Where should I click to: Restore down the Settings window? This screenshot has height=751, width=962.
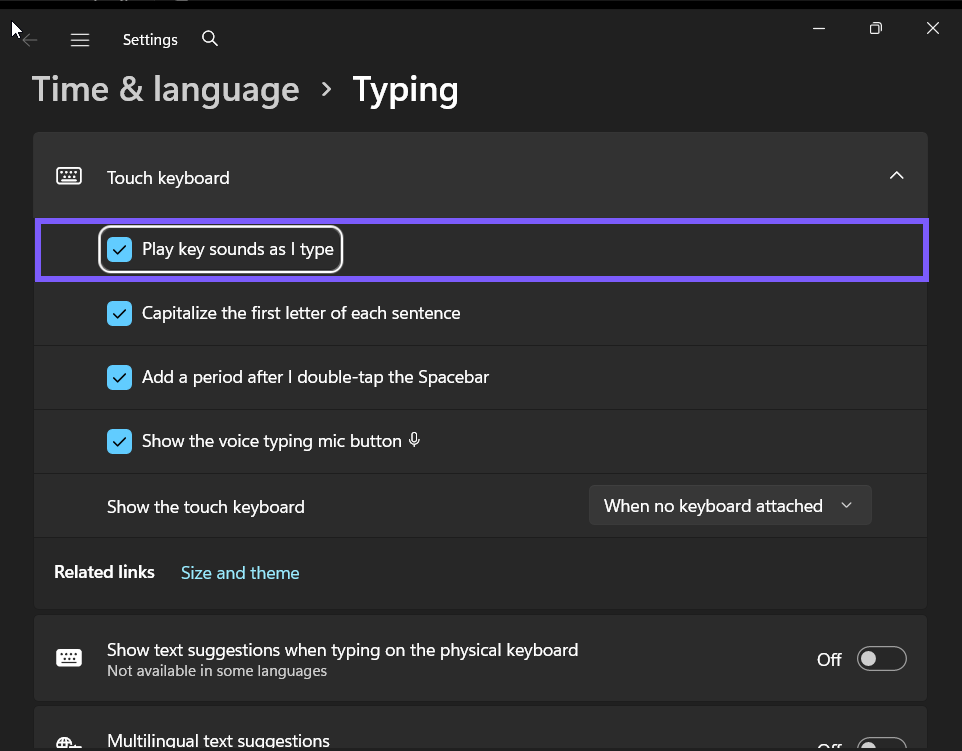coord(875,28)
